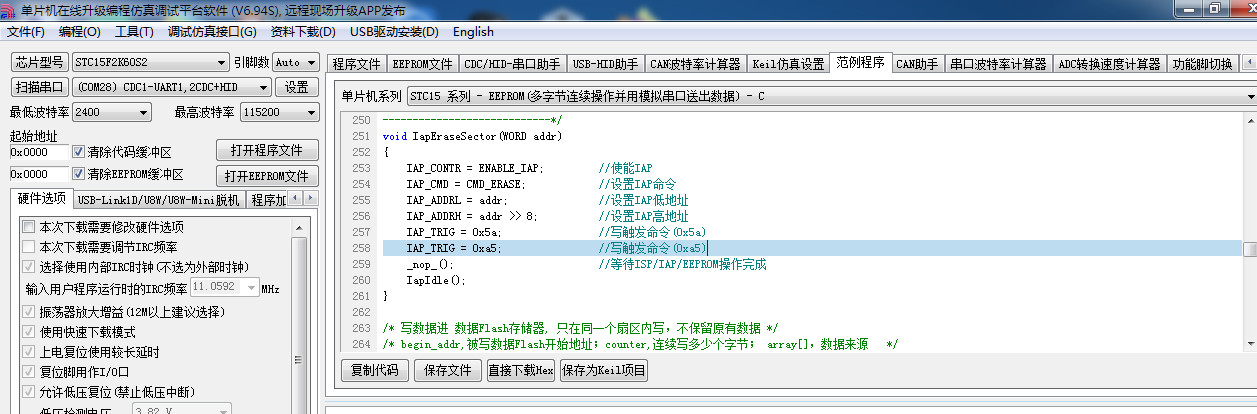Image resolution: width=1257 pixels, height=414 pixels.
Task: Toggle the 清除代码缓冲区 checkbox
Action: coord(80,153)
